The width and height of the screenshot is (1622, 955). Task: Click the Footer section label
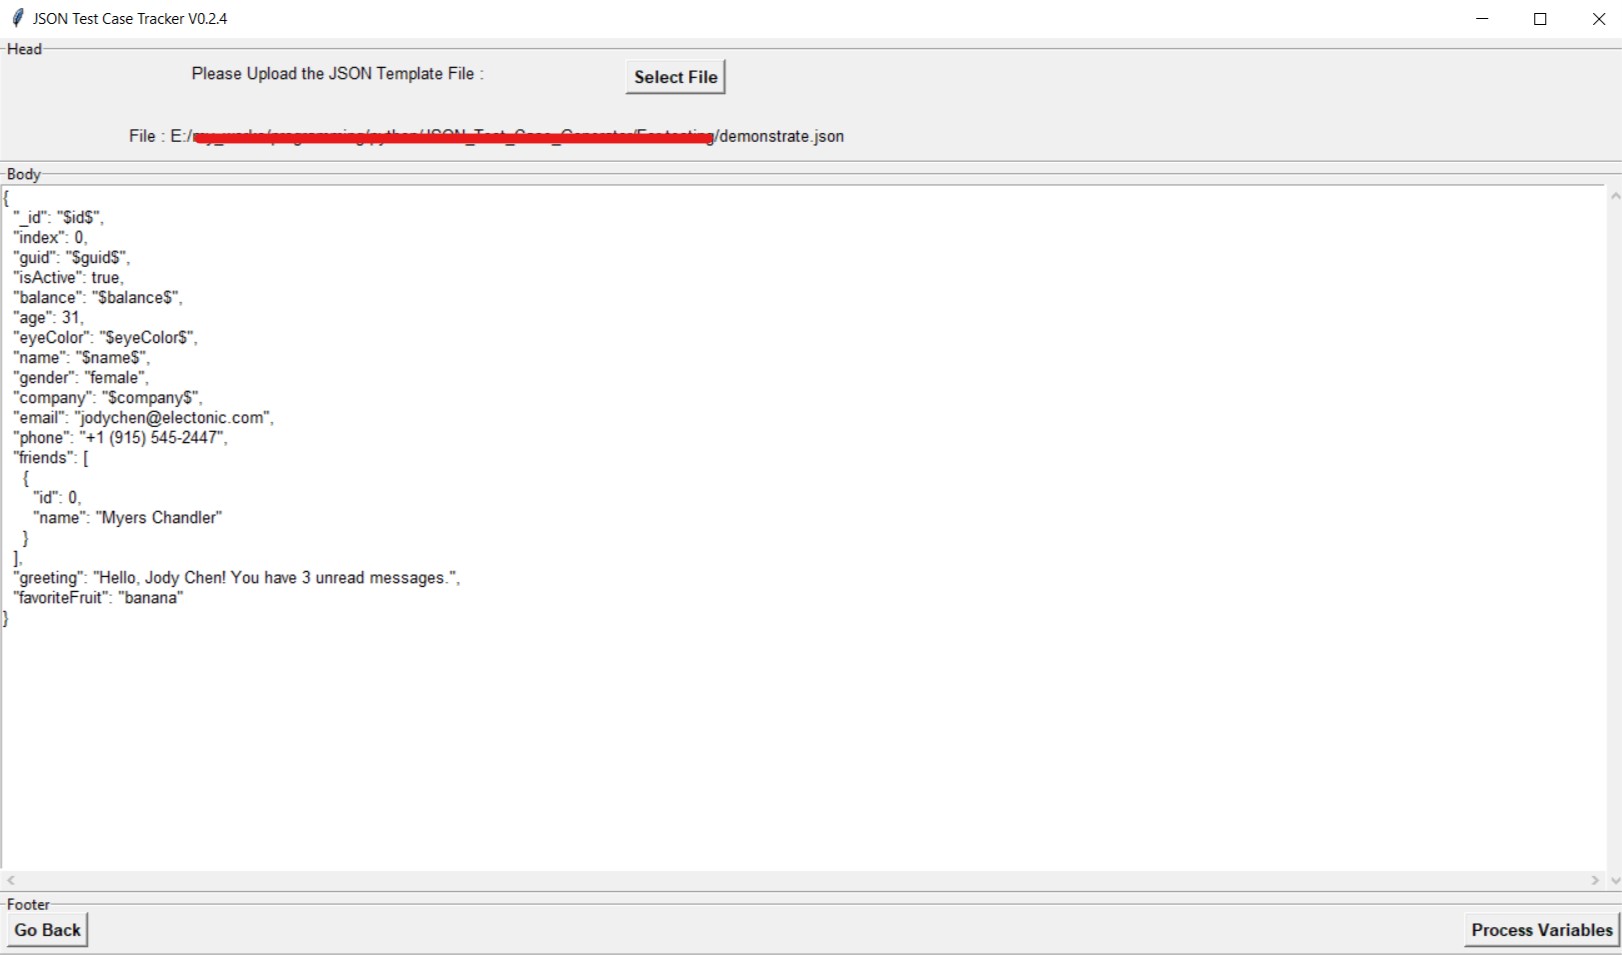pos(29,904)
